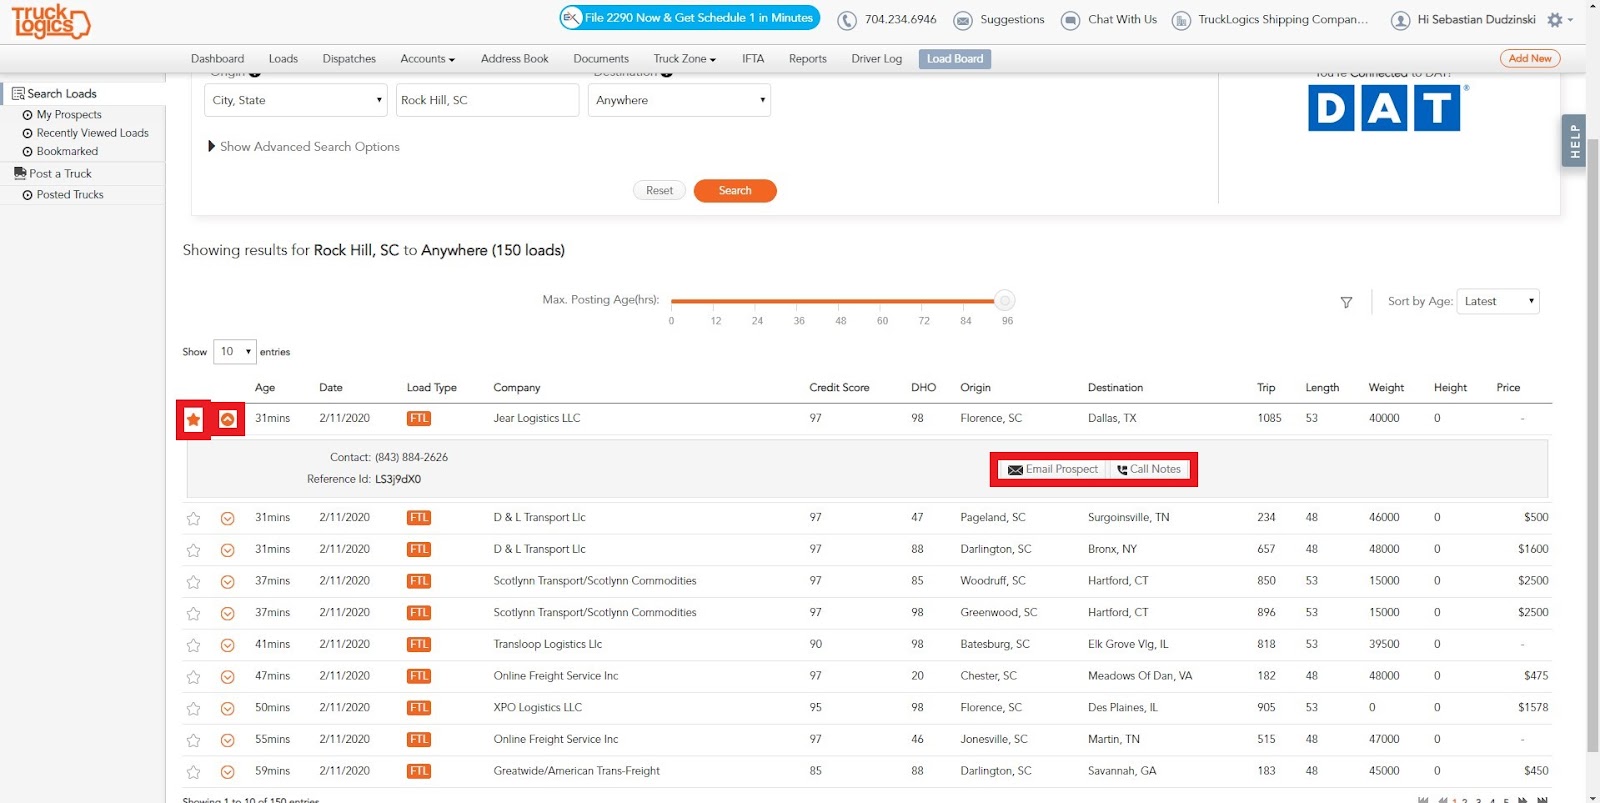Click the Search Loads sidebar icon

tap(18, 94)
